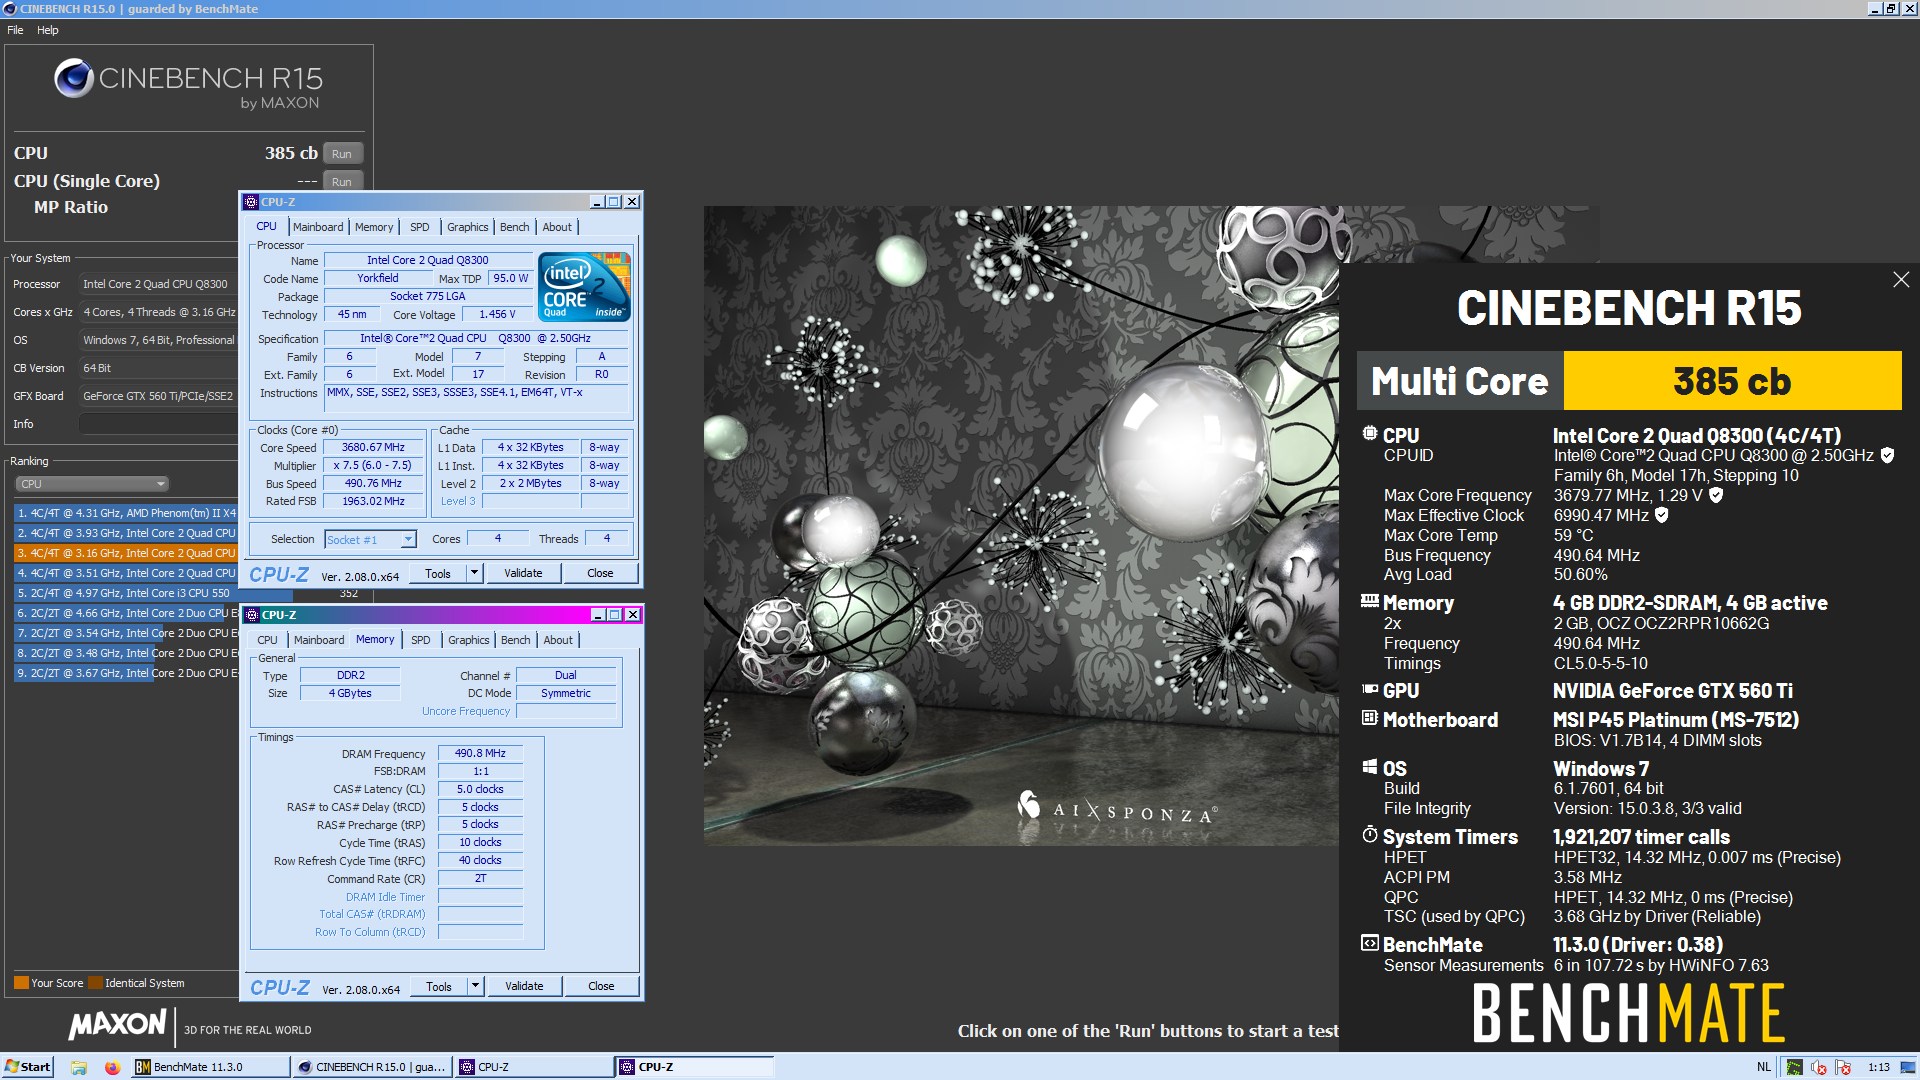This screenshot has height=1080, width=1920.
Task: Click the CPU chip icon in BenchMate panel
Action: [x=1369, y=434]
